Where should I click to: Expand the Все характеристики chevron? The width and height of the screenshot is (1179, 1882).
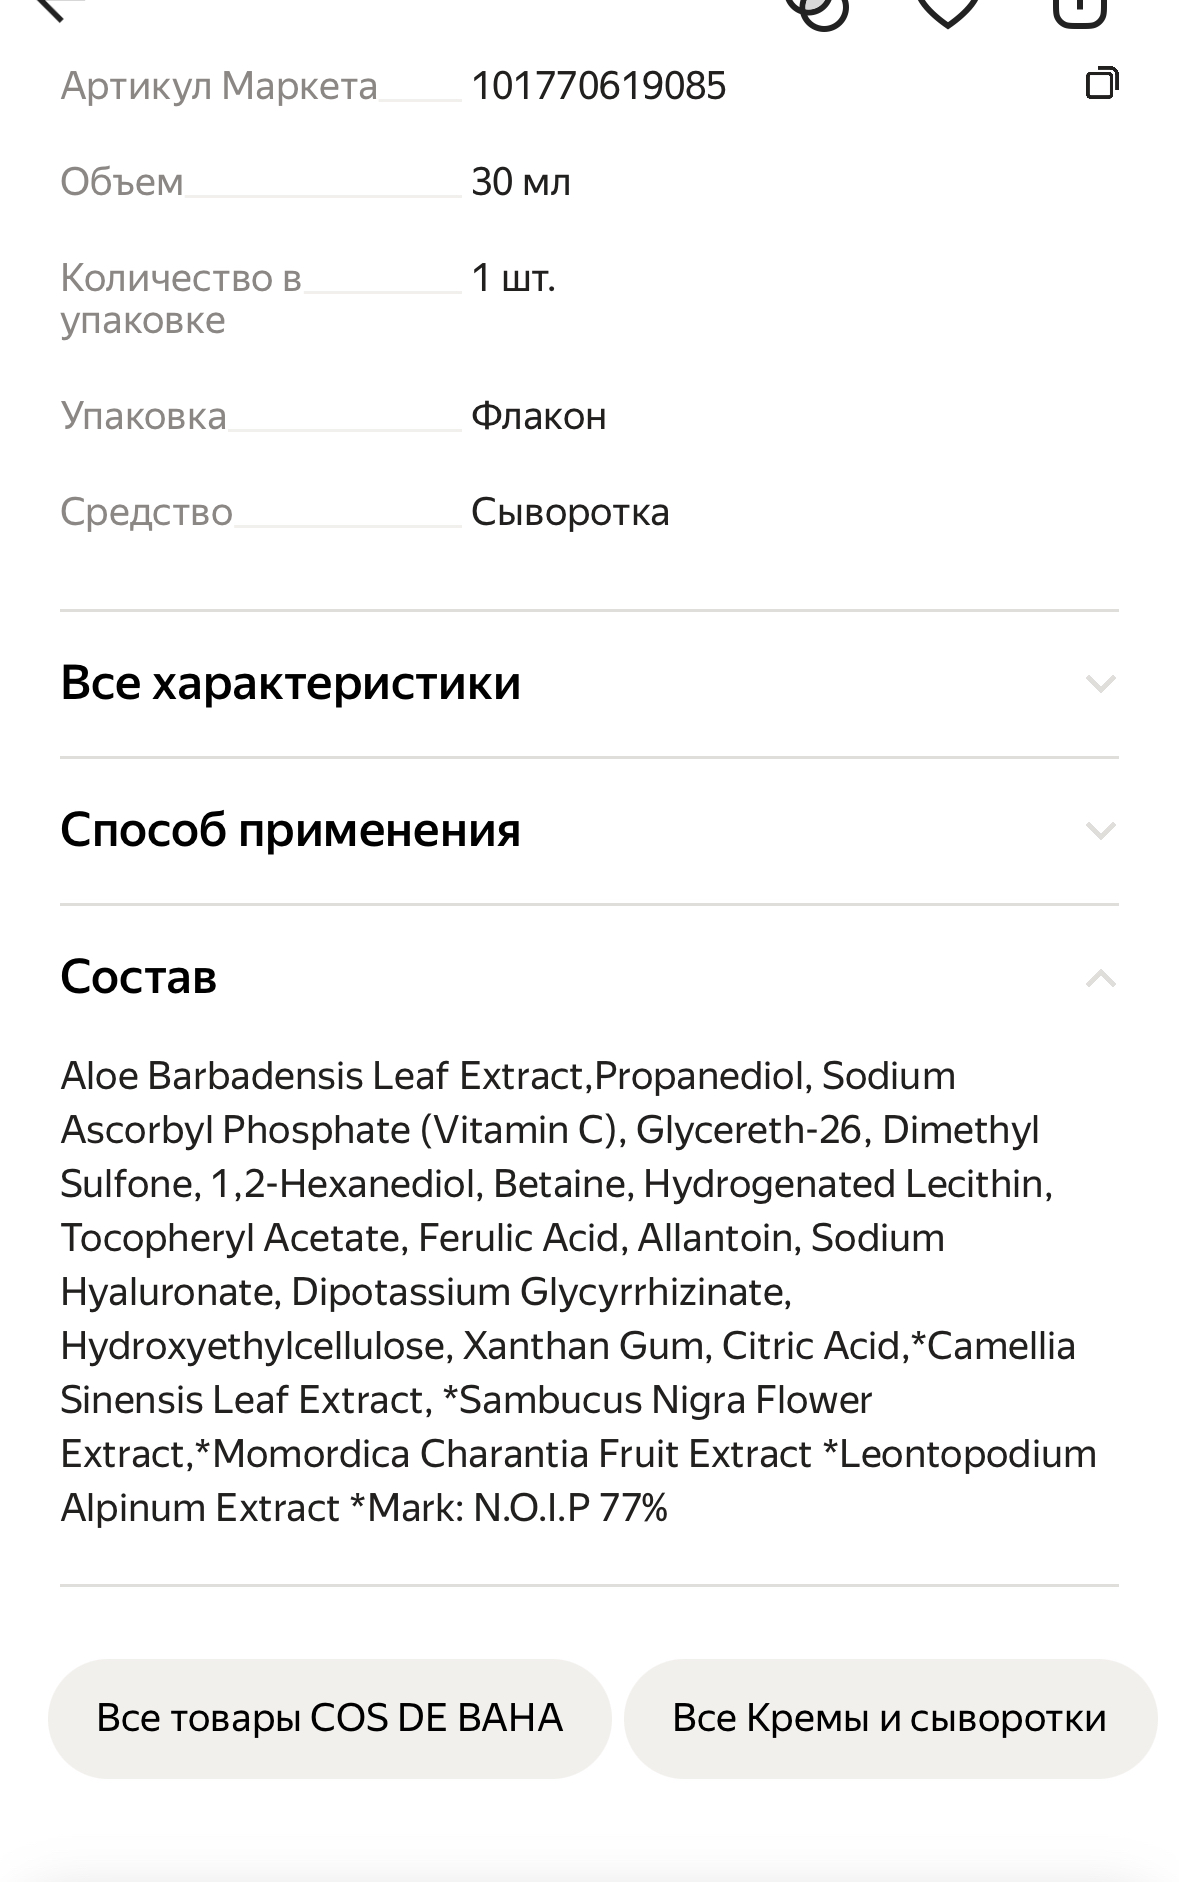point(1100,684)
